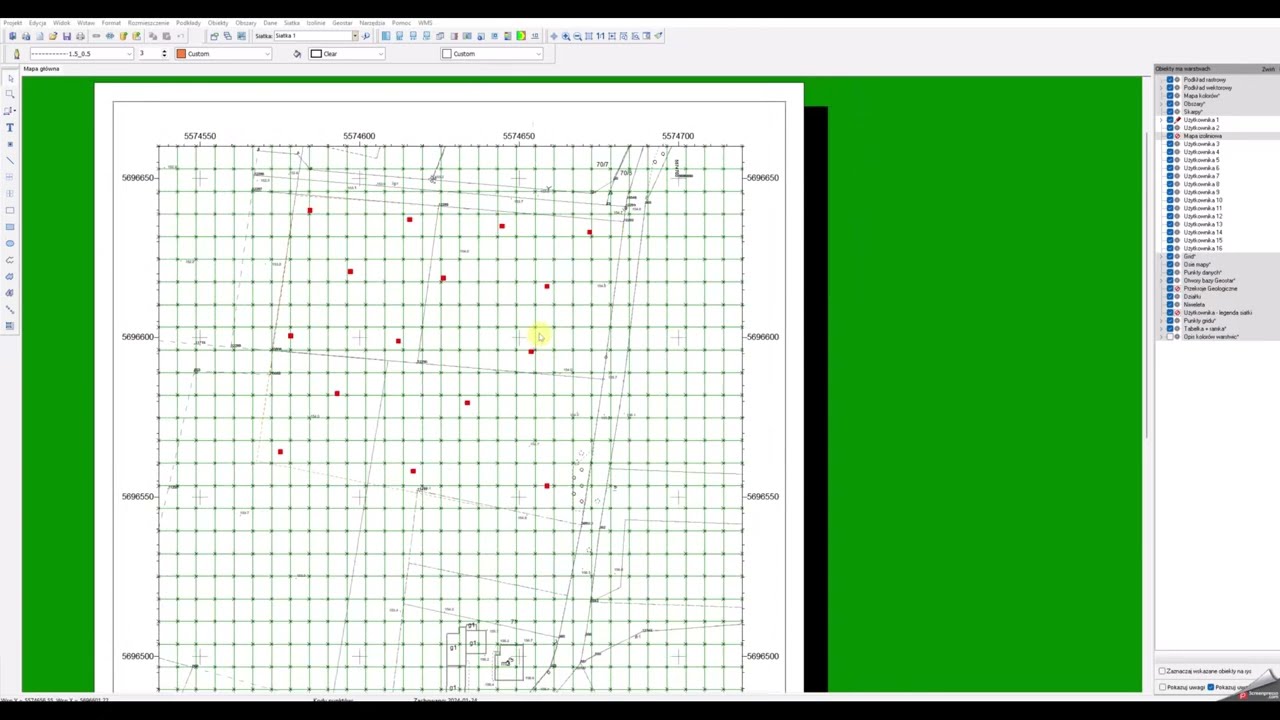Enable the Opis kolorów warstwic checkbox
The width and height of the screenshot is (1280, 720).
tap(1170, 337)
